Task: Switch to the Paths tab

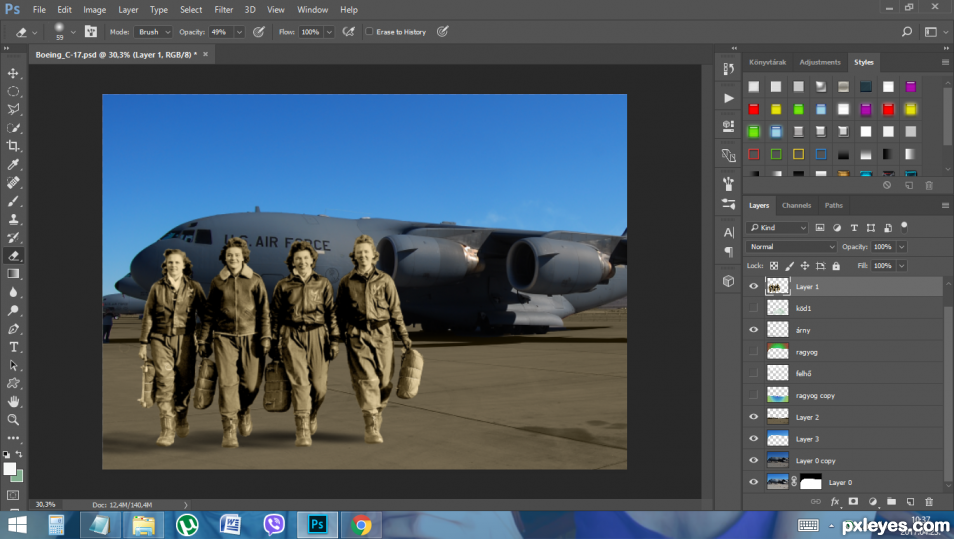Action: pyautogui.click(x=834, y=205)
